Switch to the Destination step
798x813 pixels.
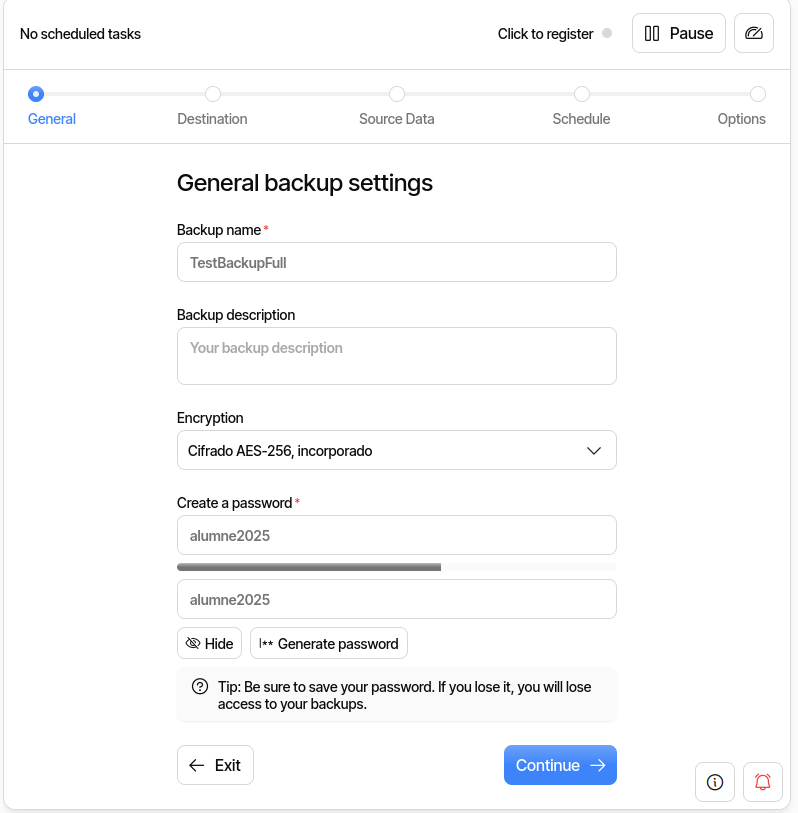coord(212,94)
